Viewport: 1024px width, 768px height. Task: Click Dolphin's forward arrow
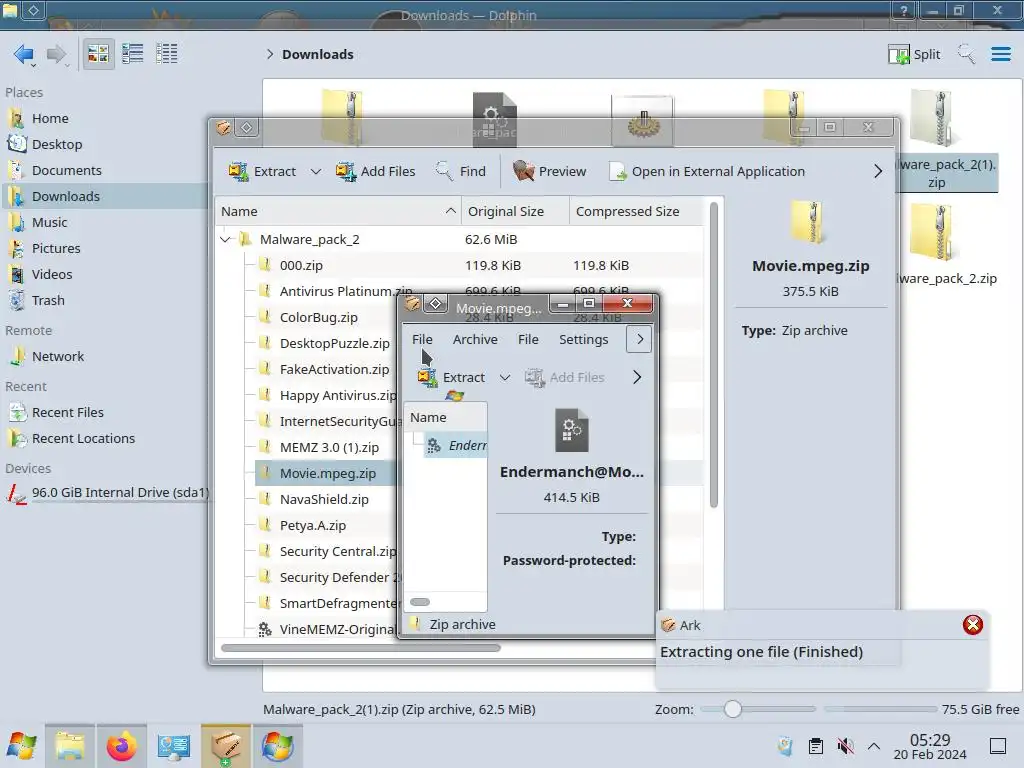[x=56, y=54]
